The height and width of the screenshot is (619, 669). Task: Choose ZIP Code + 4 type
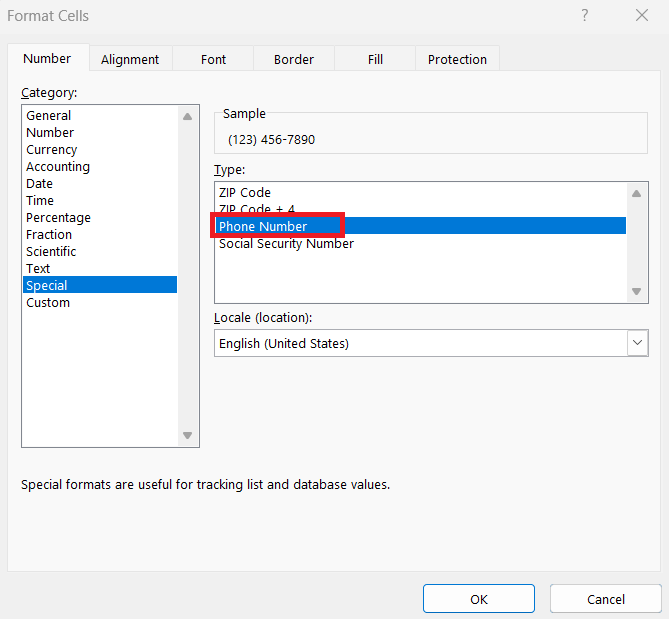(421, 209)
